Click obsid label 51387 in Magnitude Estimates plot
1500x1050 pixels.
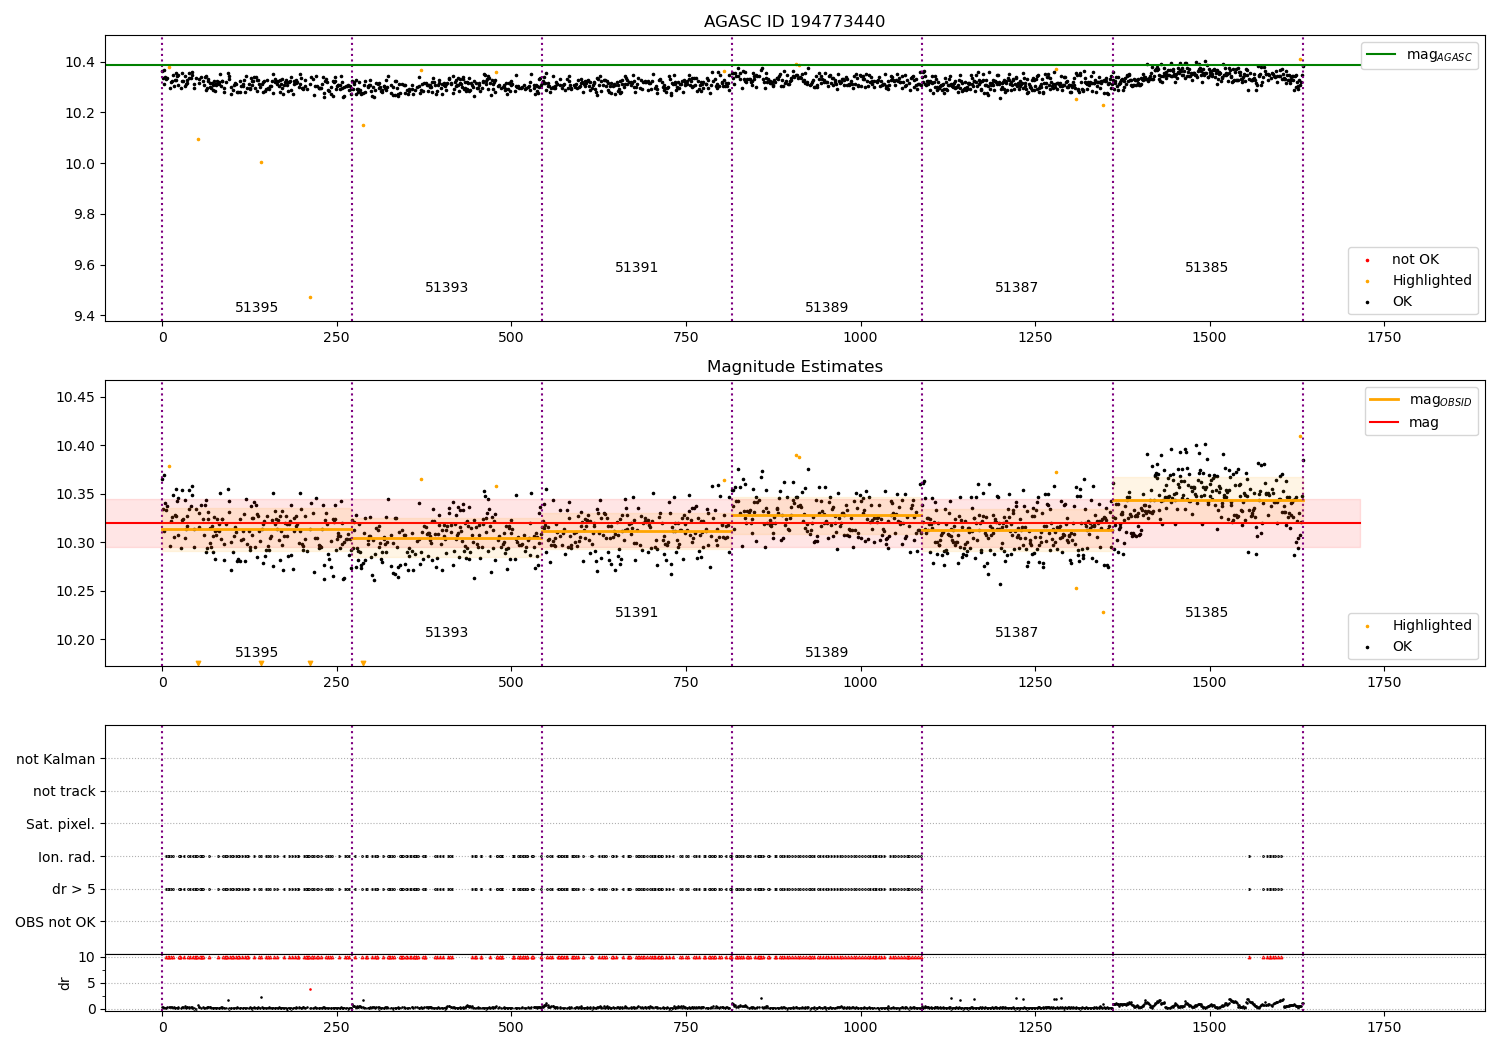tap(1017, 633)
